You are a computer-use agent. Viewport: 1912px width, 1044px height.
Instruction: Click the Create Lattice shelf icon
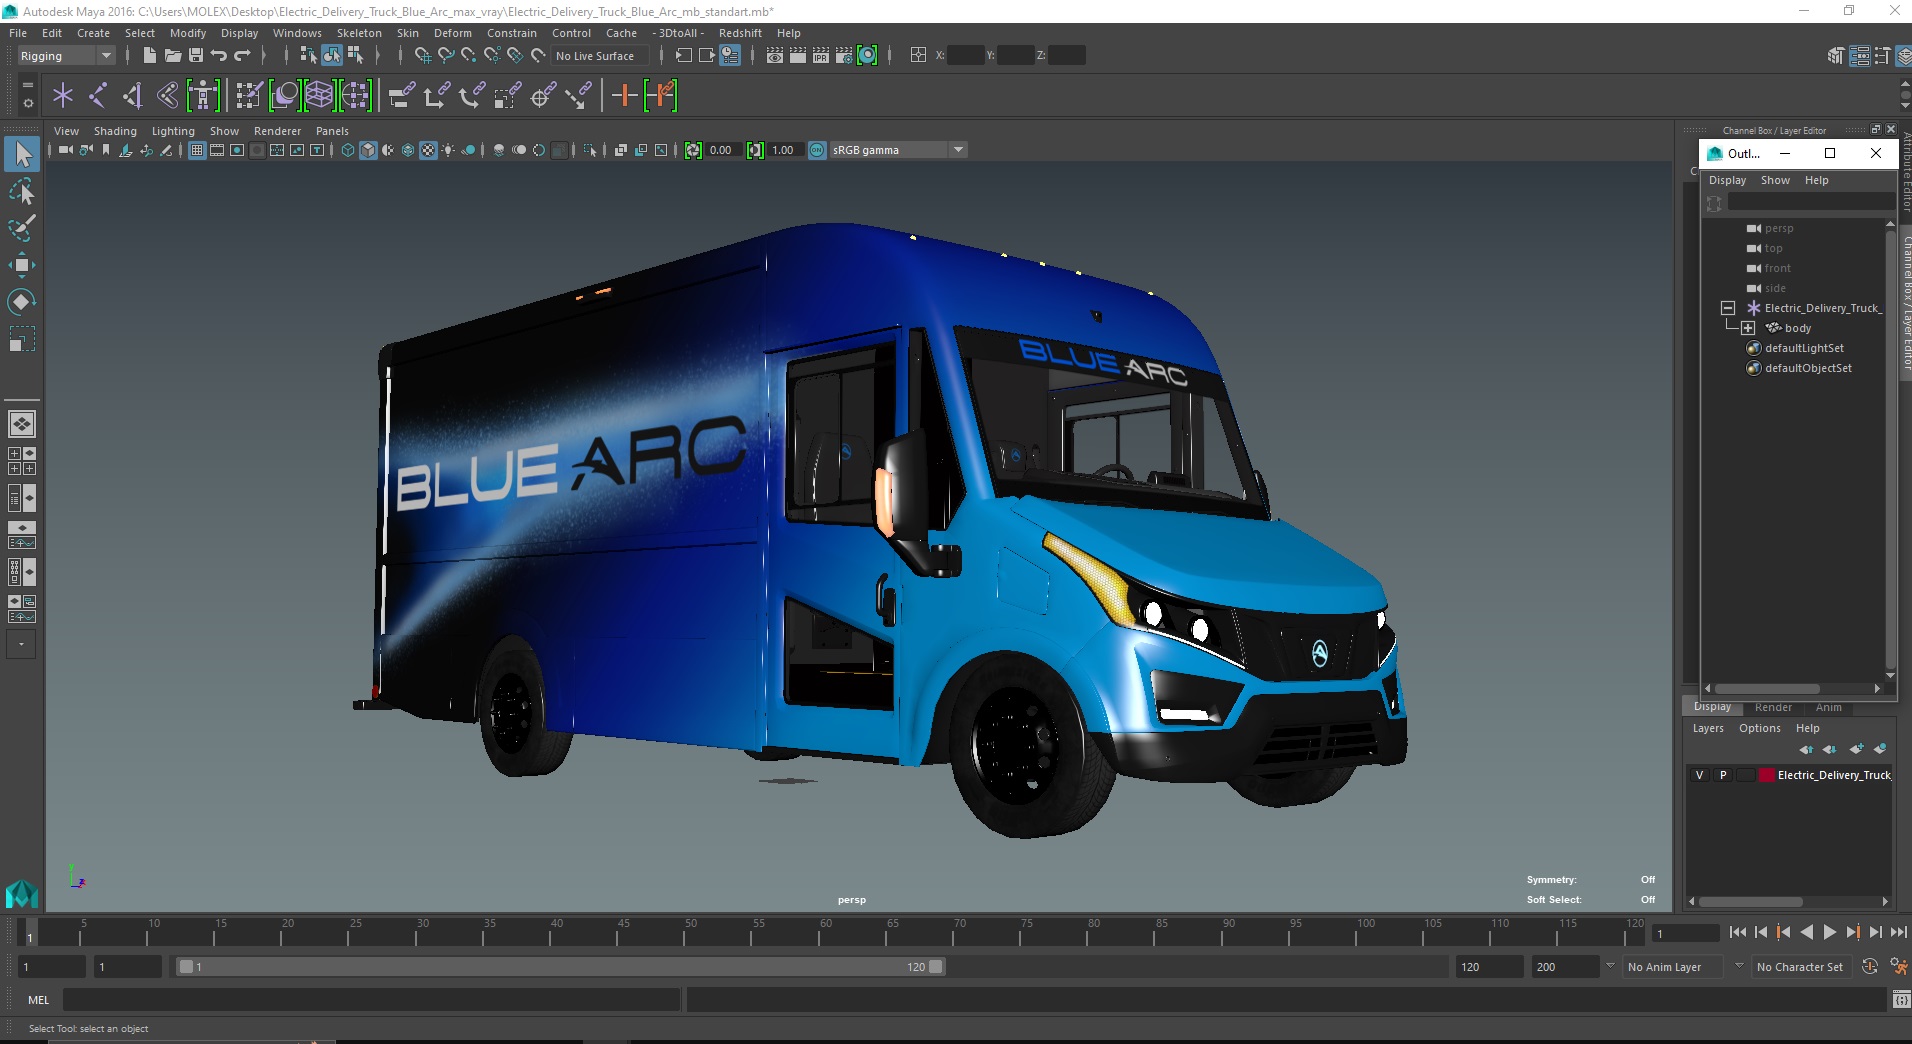pyautogui.click(x=319, y=96)
